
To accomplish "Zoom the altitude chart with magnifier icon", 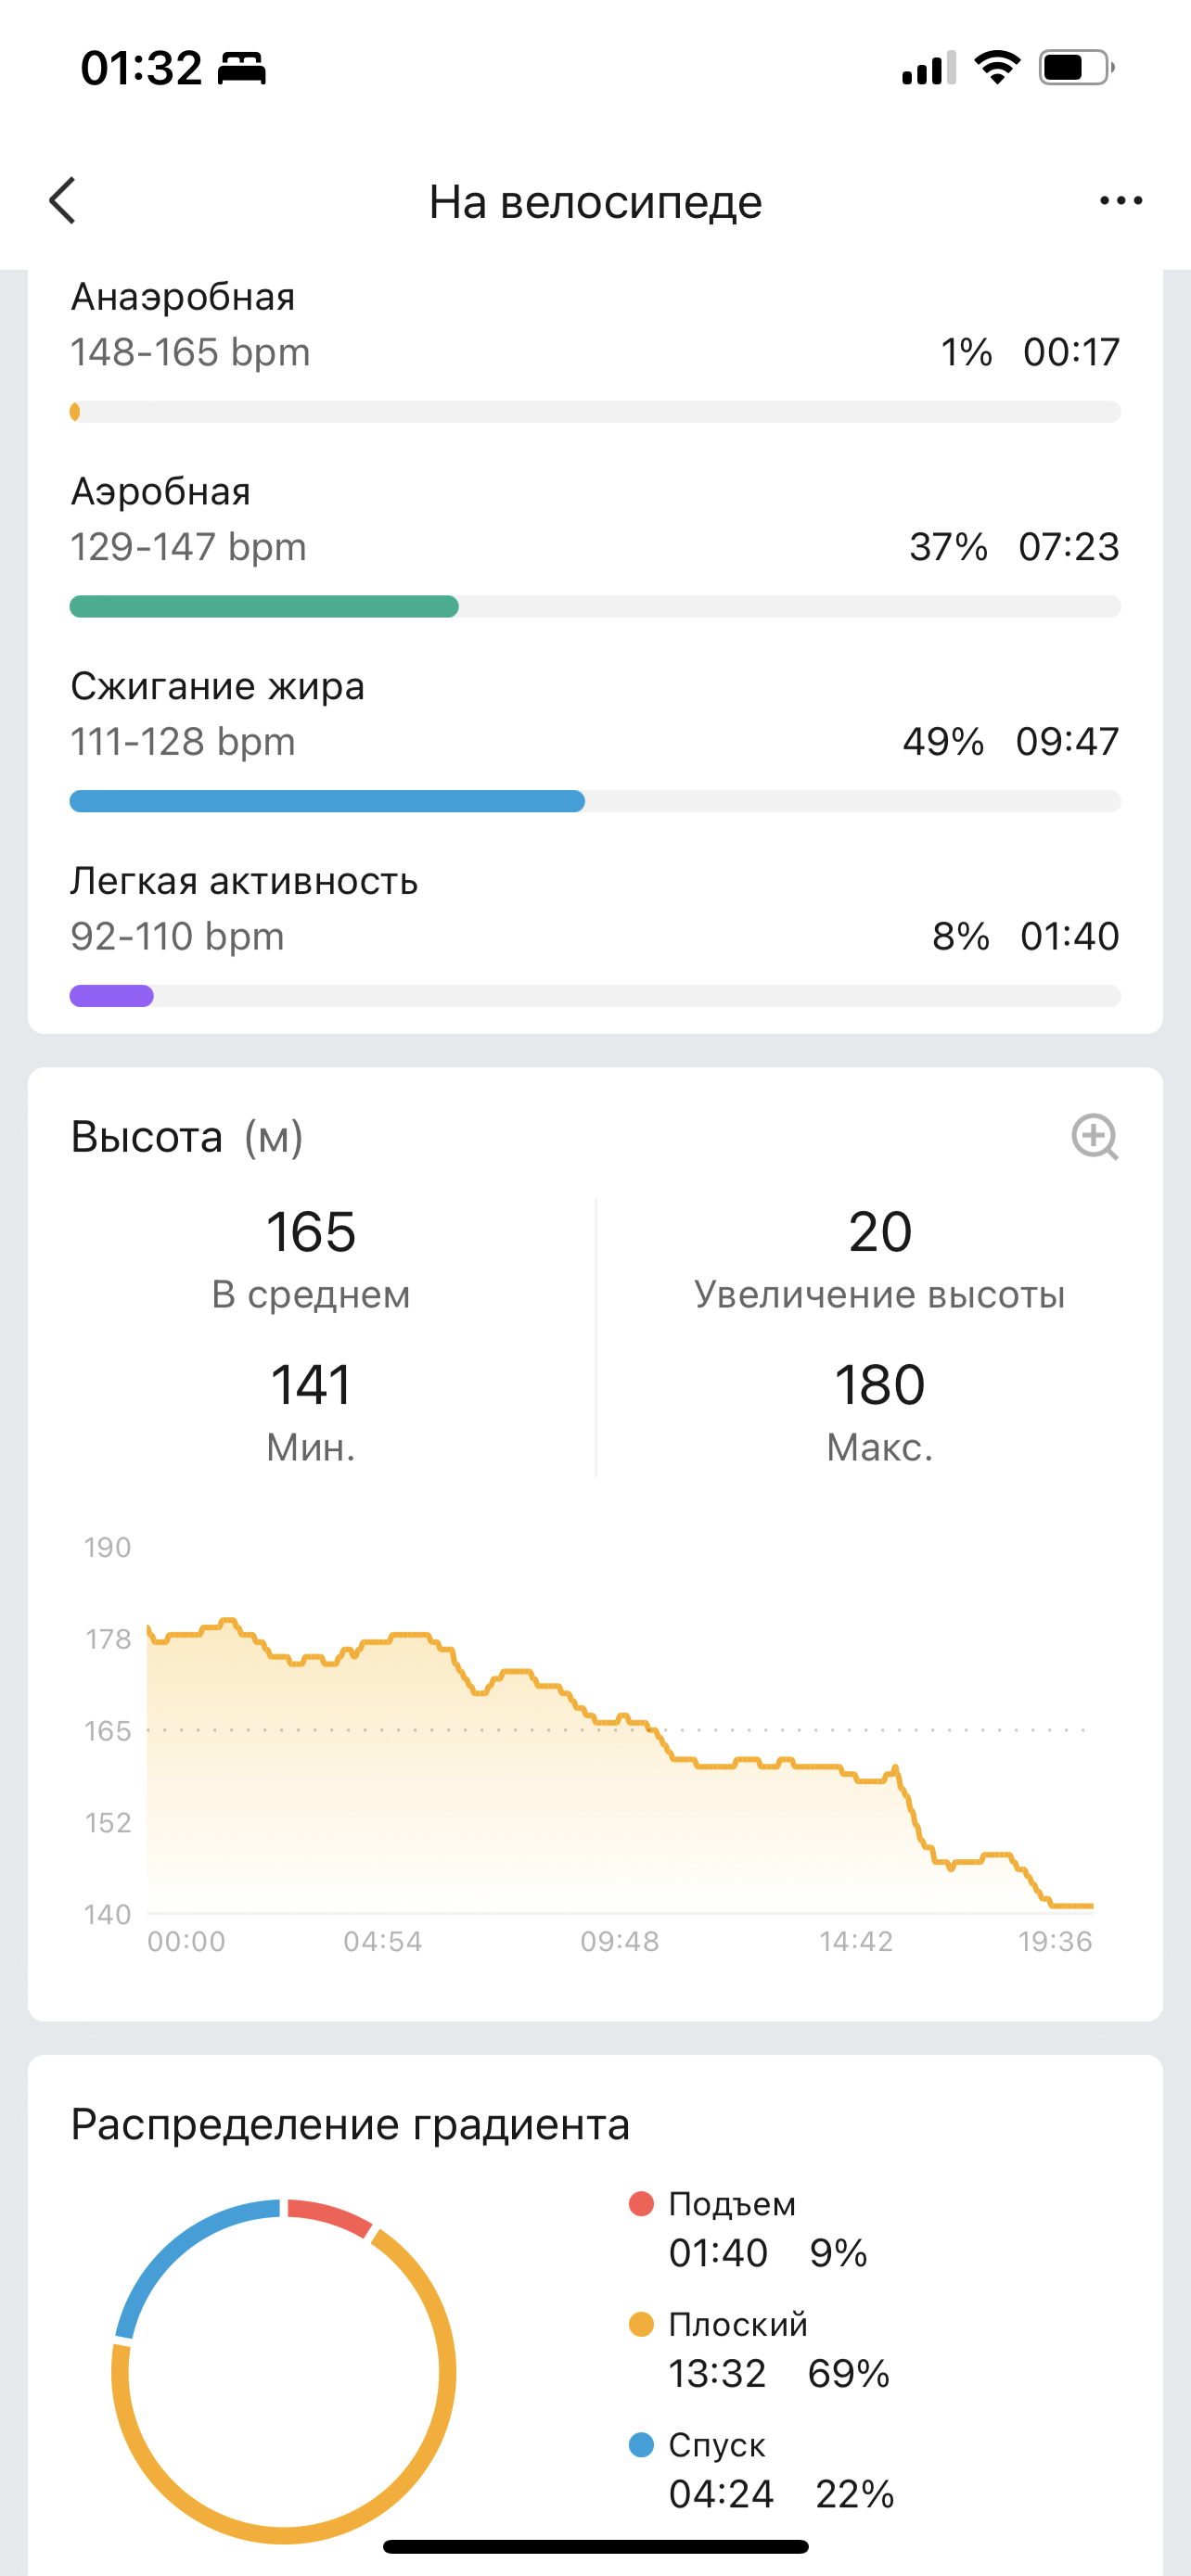I will click(1094, 1137).
